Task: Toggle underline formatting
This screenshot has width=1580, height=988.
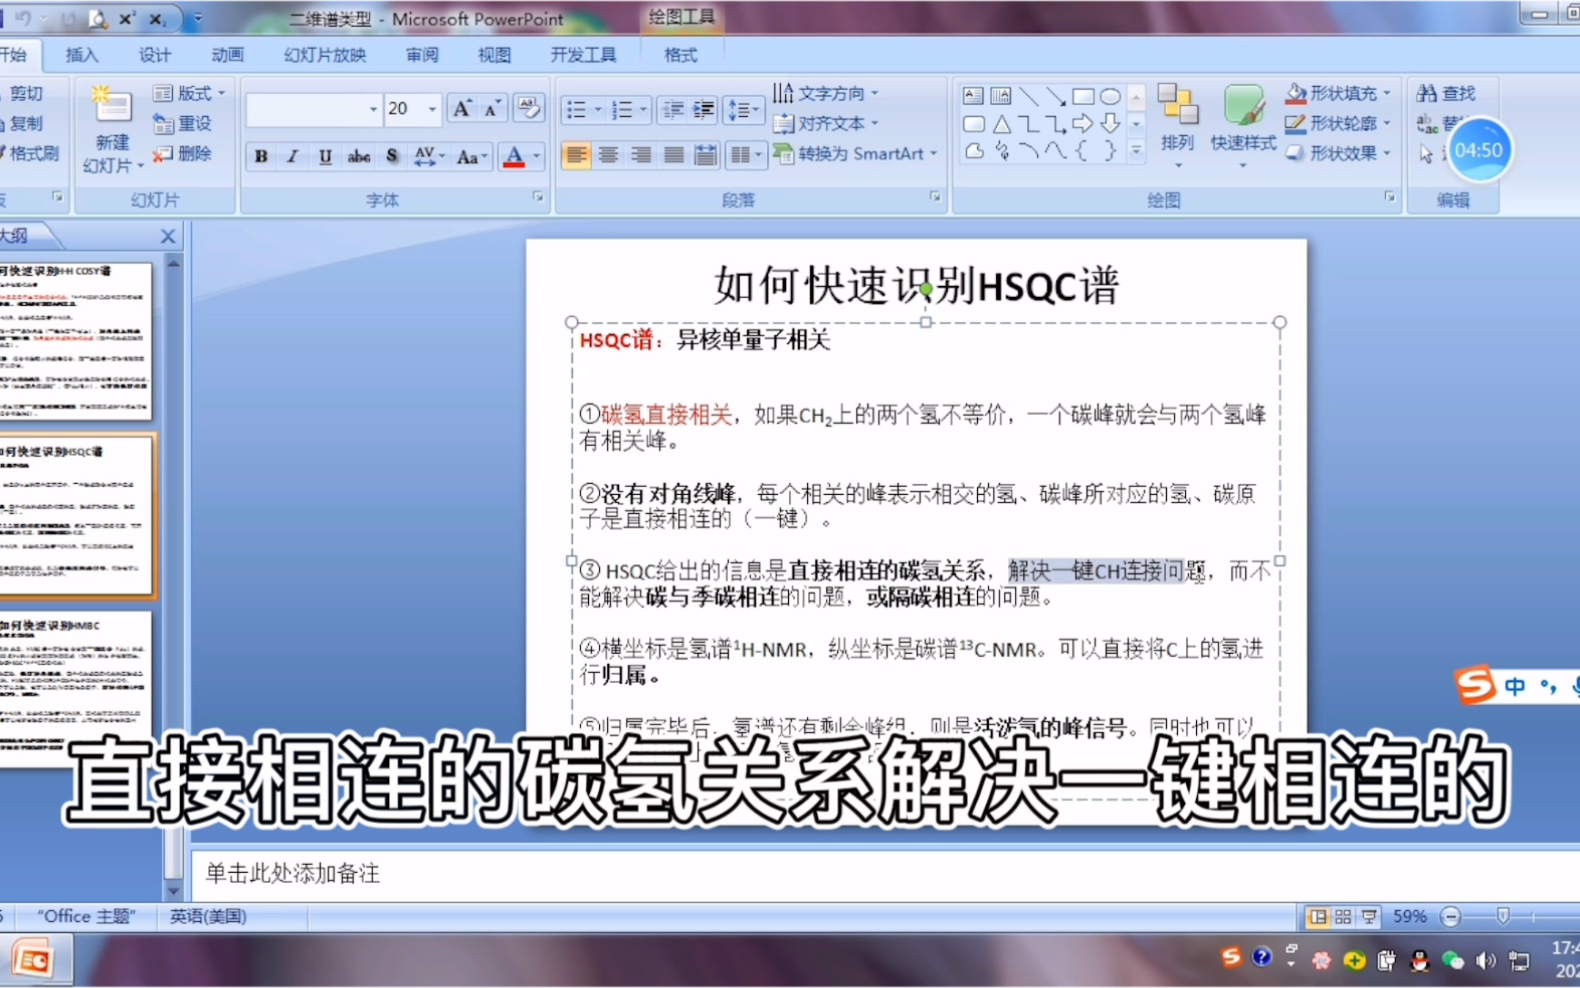Action: click(x=325, y=156)
